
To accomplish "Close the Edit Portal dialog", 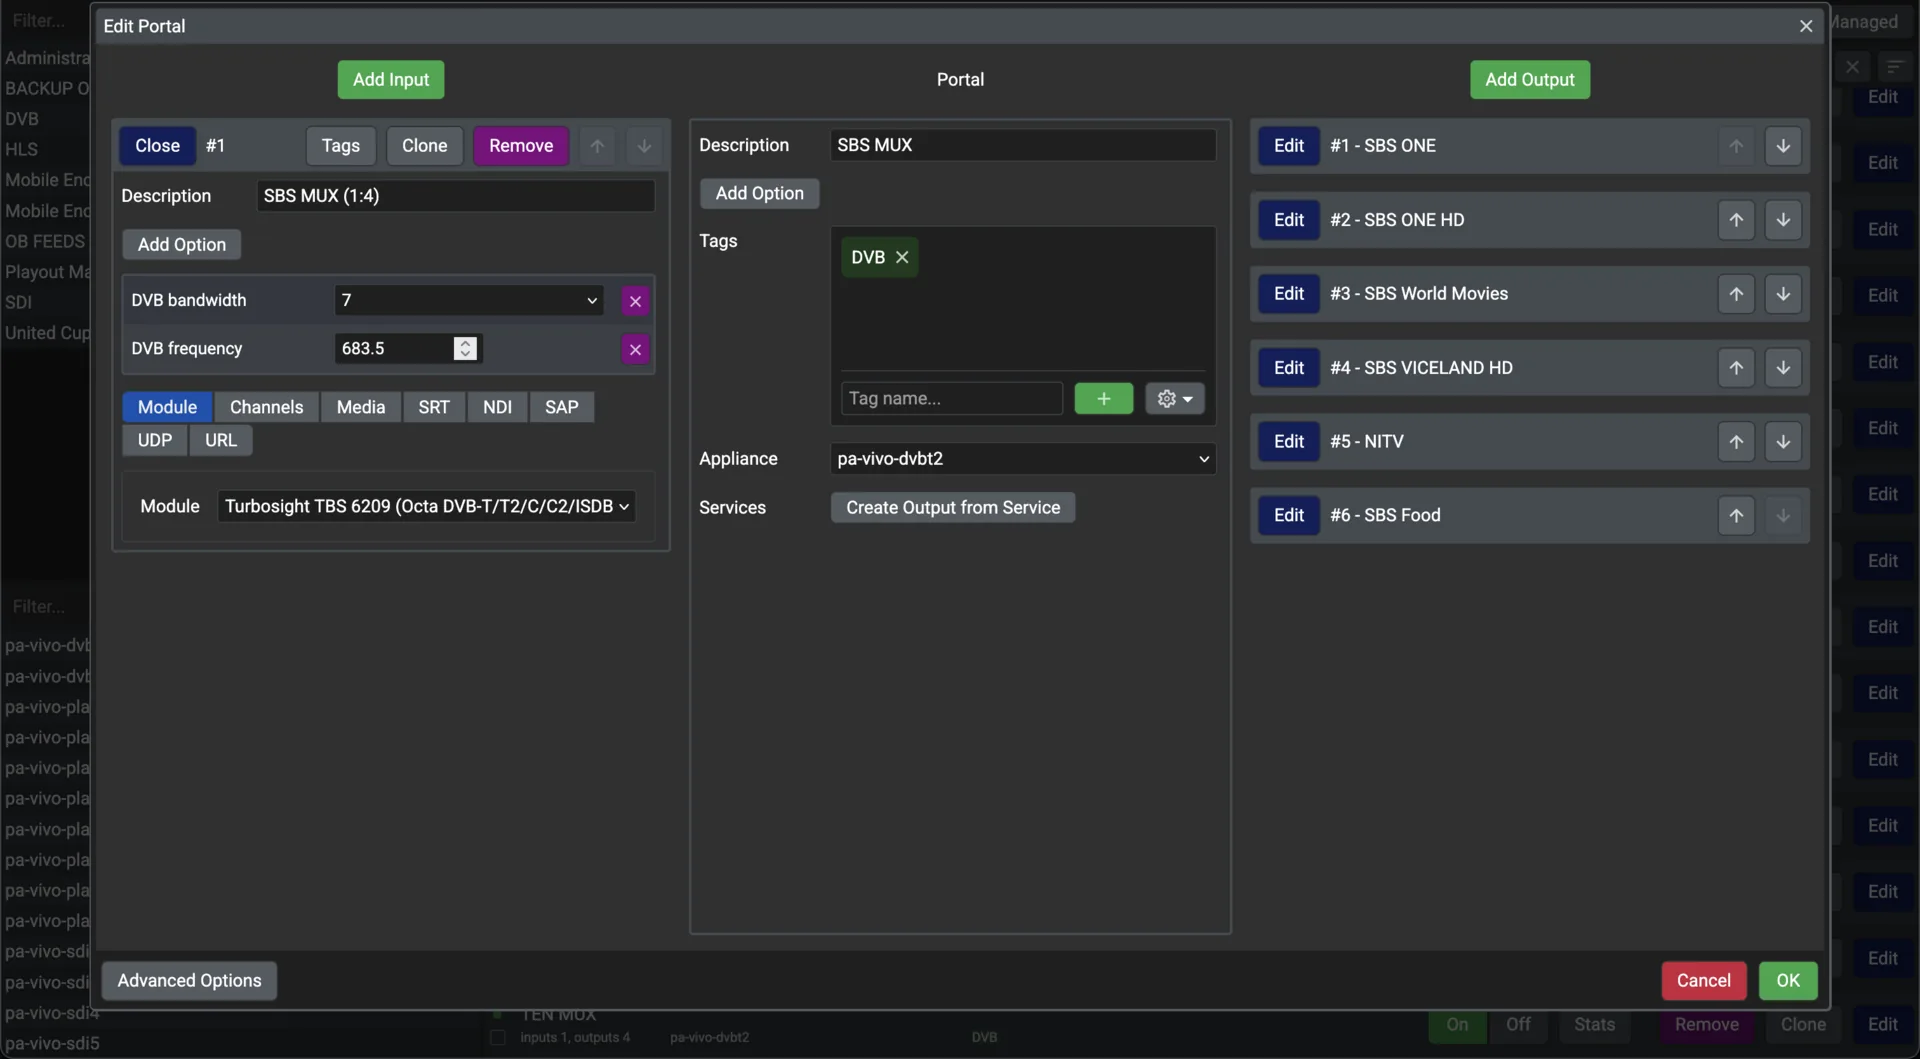I will (1805, 26).
